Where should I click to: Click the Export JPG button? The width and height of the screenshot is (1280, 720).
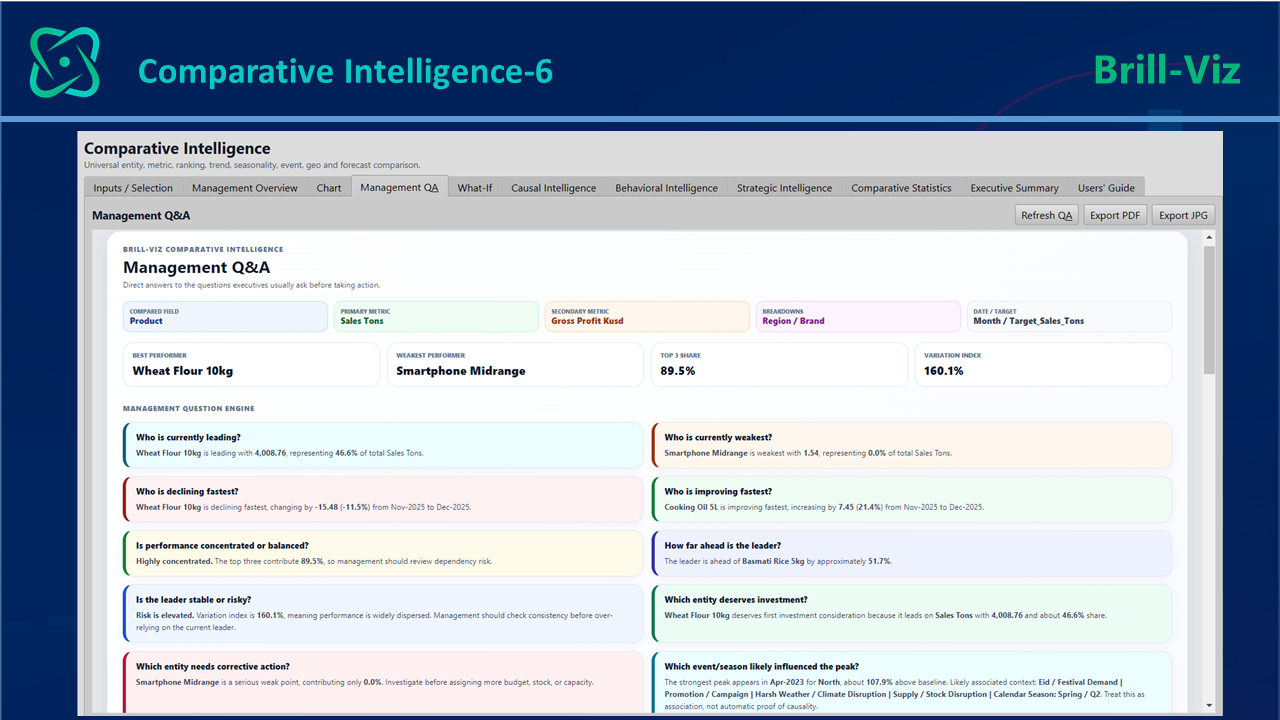coord(1184,215)
